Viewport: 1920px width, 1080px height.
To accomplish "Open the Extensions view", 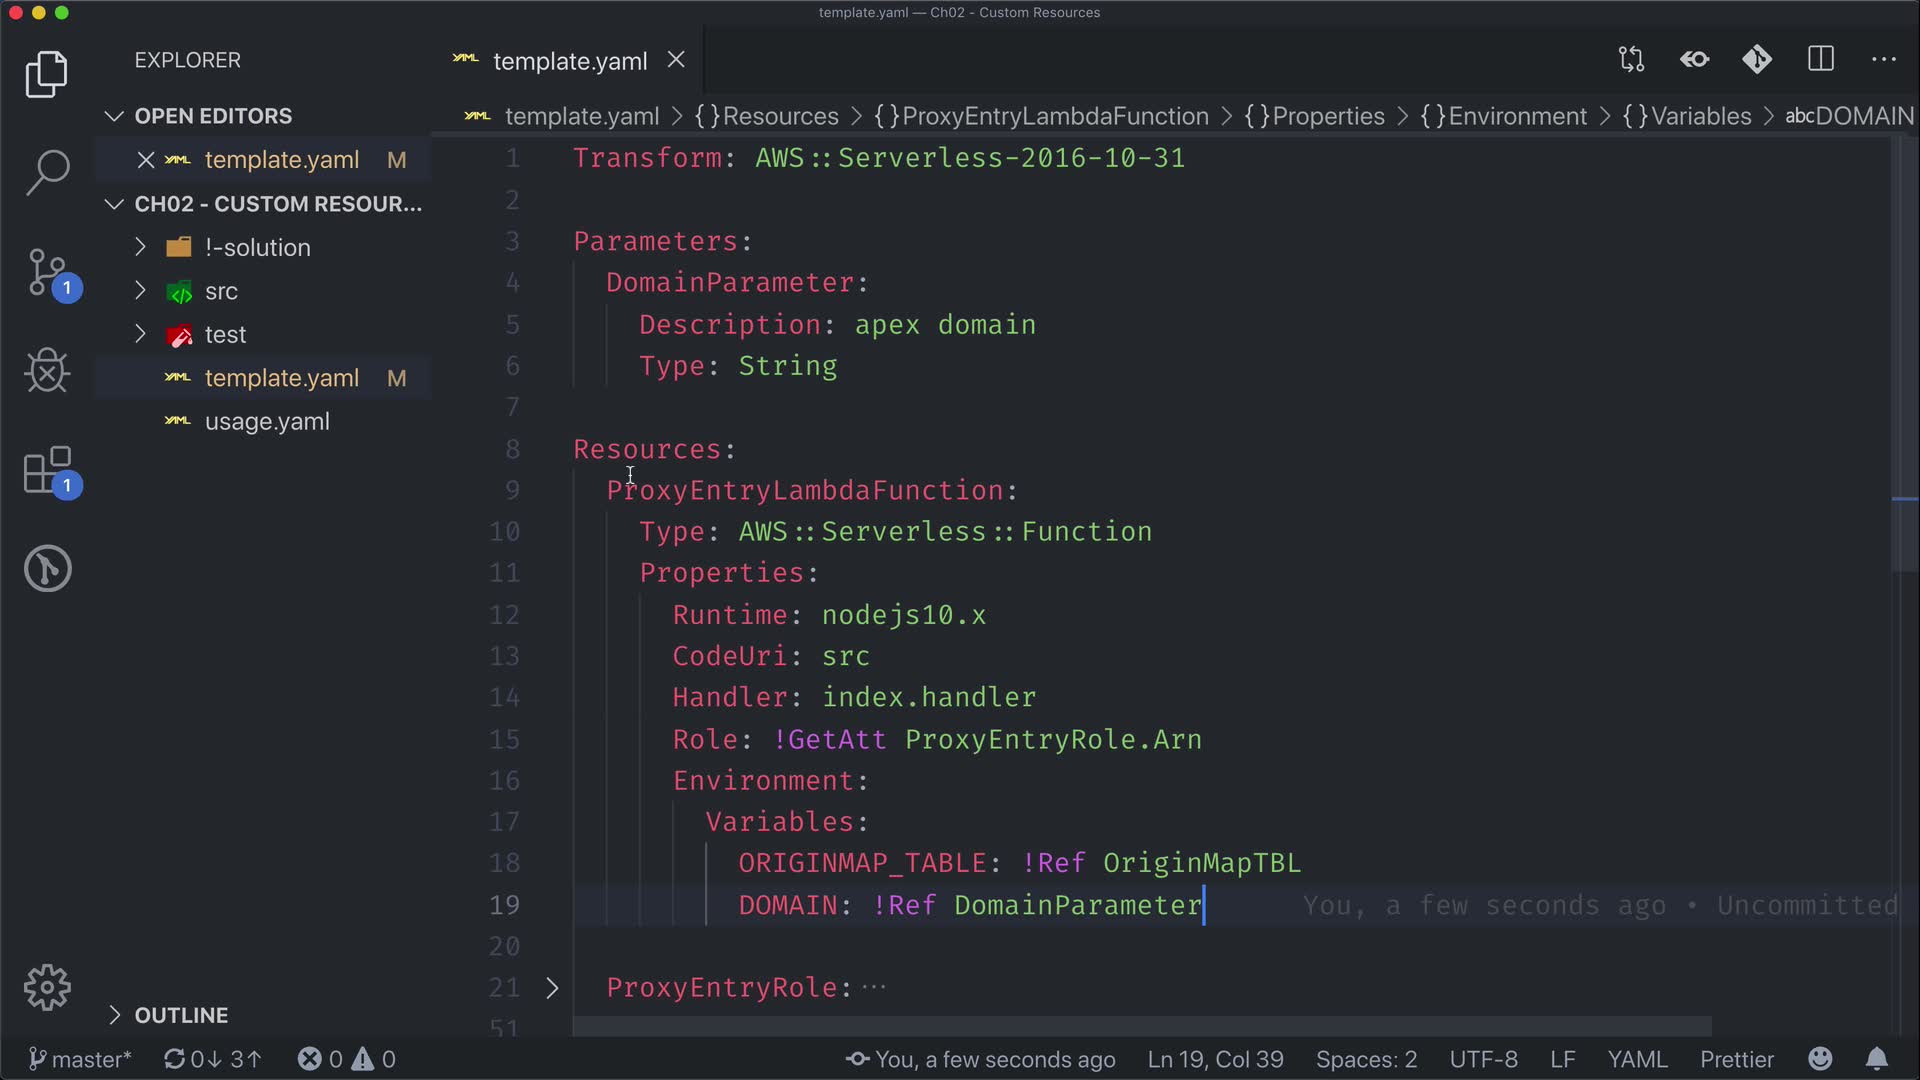I will coord(47,470).
